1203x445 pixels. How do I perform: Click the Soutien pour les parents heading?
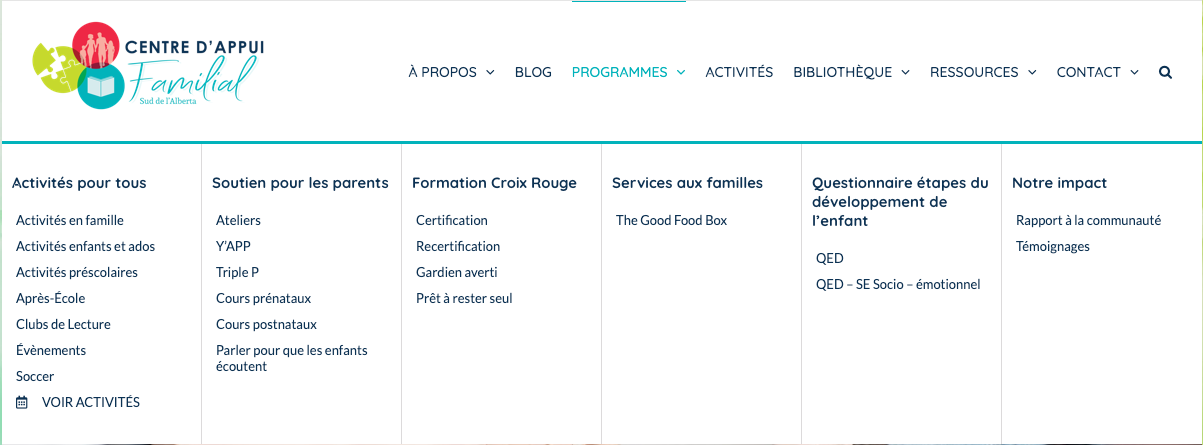[x=300, y=183]
